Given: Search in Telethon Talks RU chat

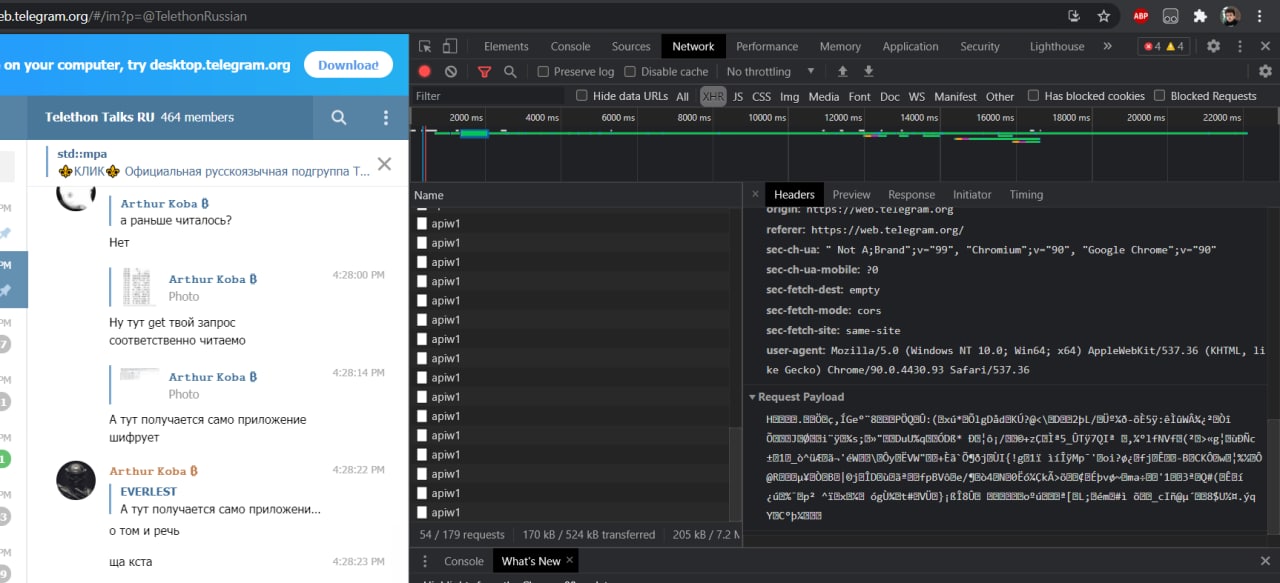Looking at the screenshot, I should pyautogui.click(x=339, y=117).
